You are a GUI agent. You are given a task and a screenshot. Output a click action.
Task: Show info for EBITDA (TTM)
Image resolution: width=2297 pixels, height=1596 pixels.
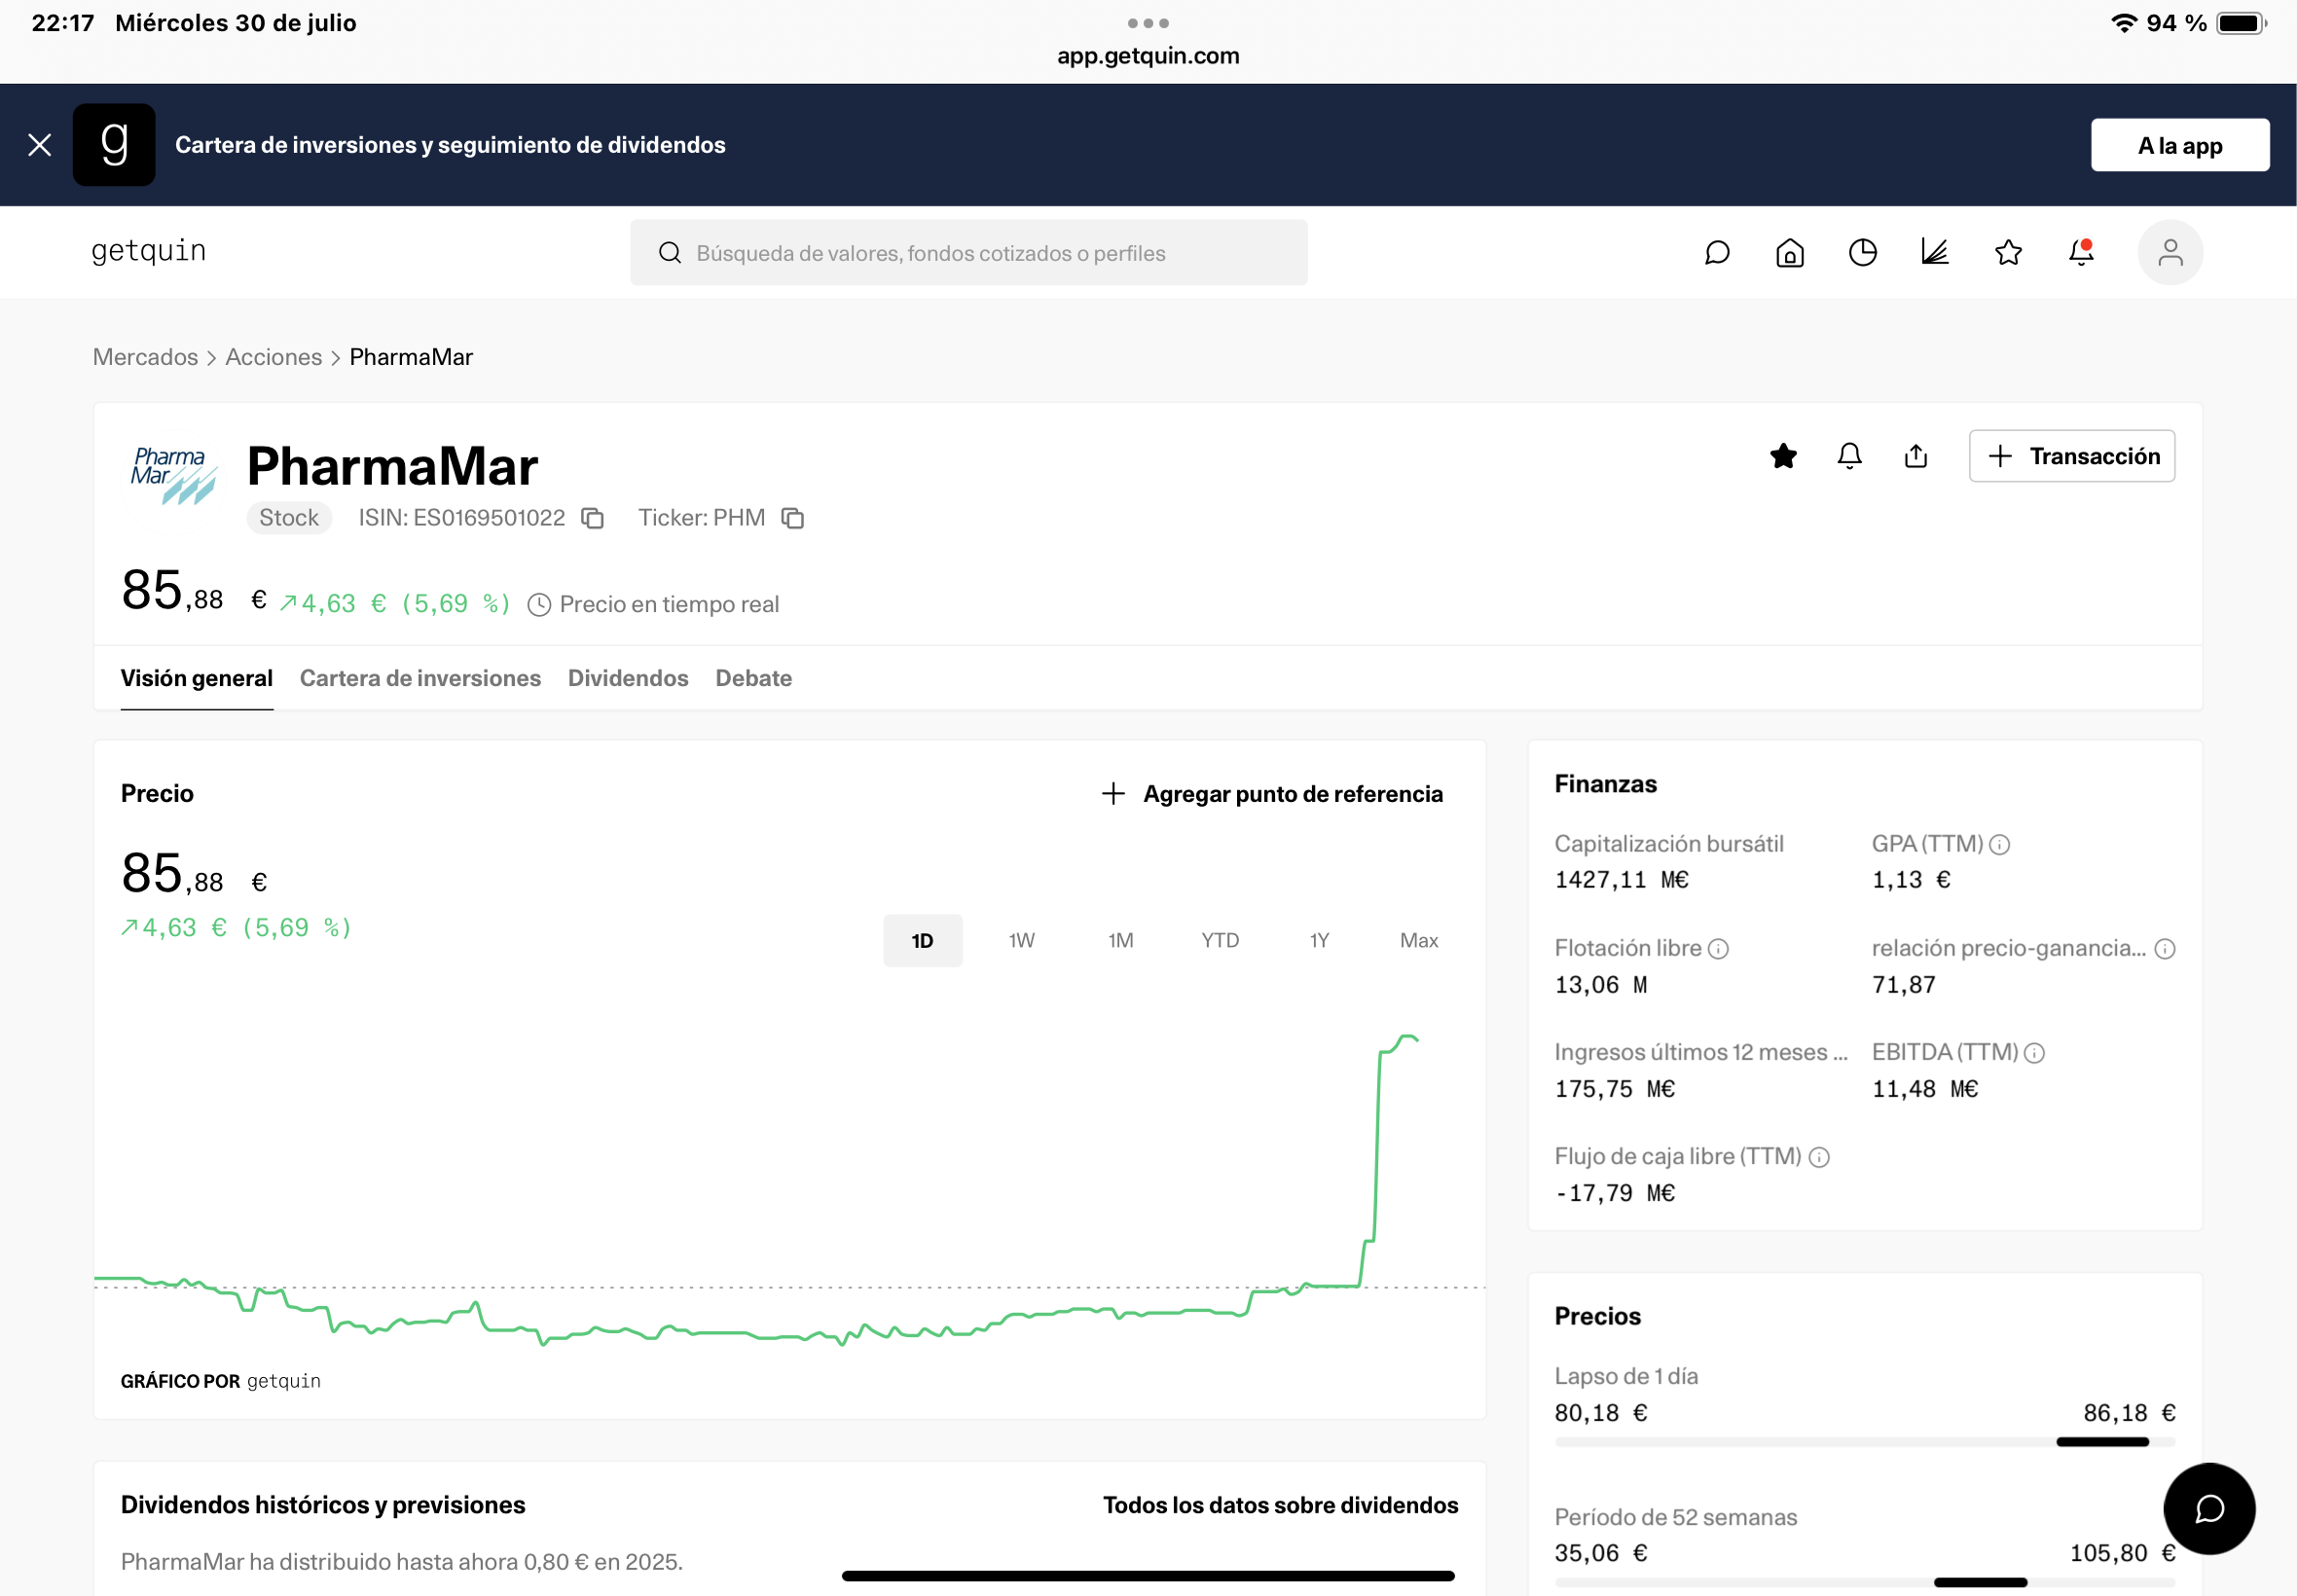[2034, 1053]
